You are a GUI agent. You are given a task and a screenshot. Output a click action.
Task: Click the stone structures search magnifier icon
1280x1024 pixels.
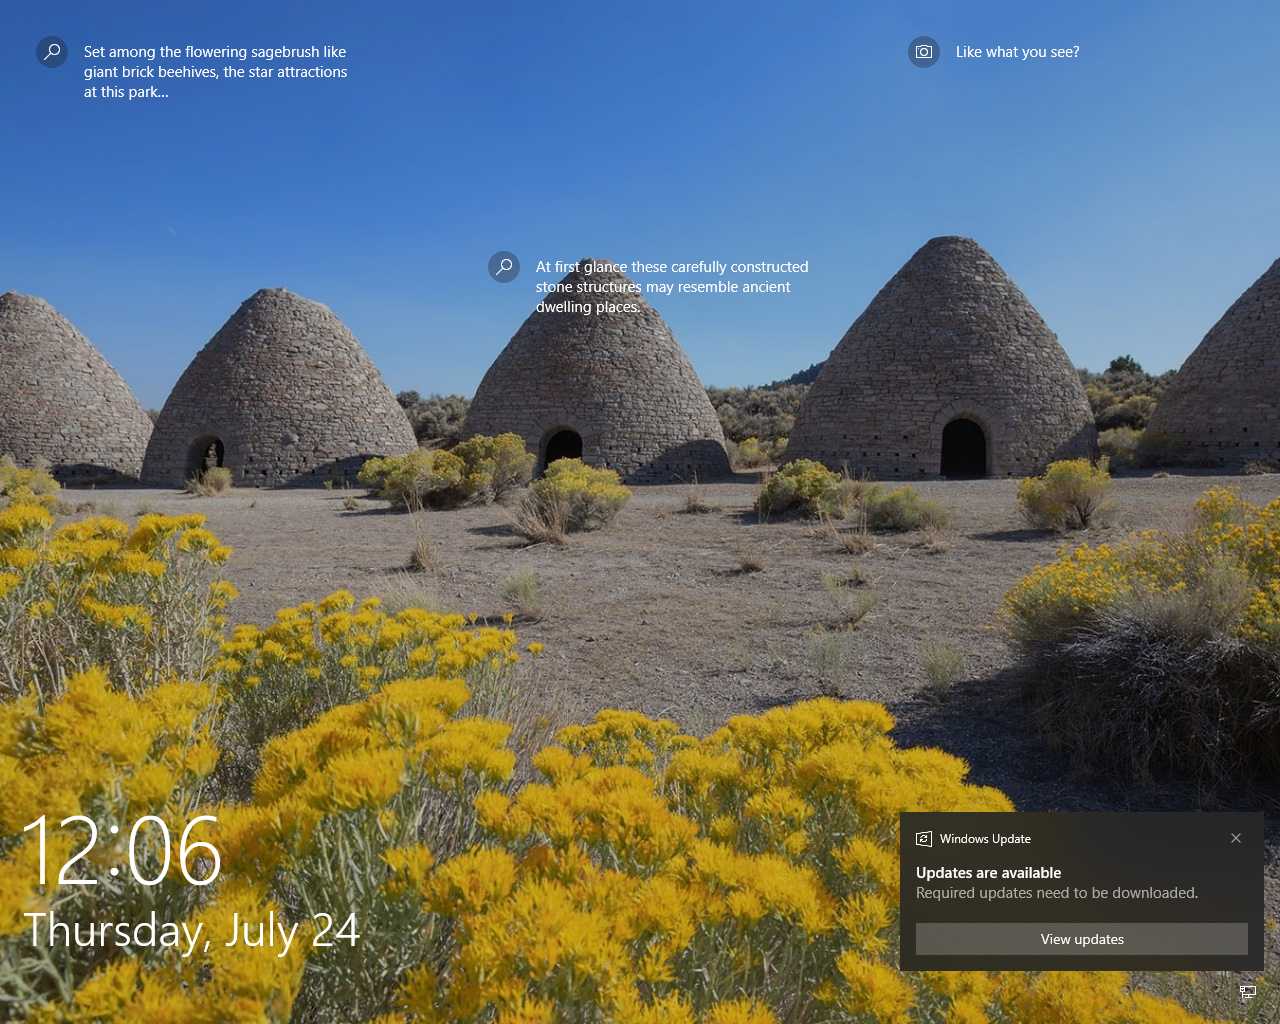point(504,267)
